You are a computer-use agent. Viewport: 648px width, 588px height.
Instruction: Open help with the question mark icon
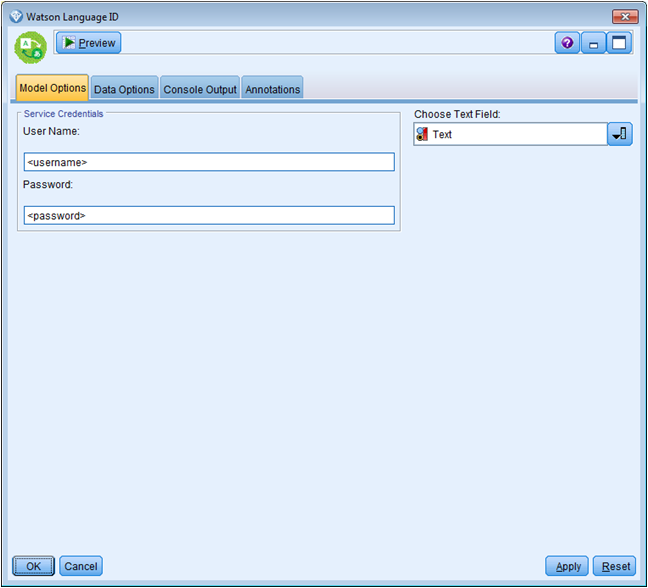click(x=567, y=43)
